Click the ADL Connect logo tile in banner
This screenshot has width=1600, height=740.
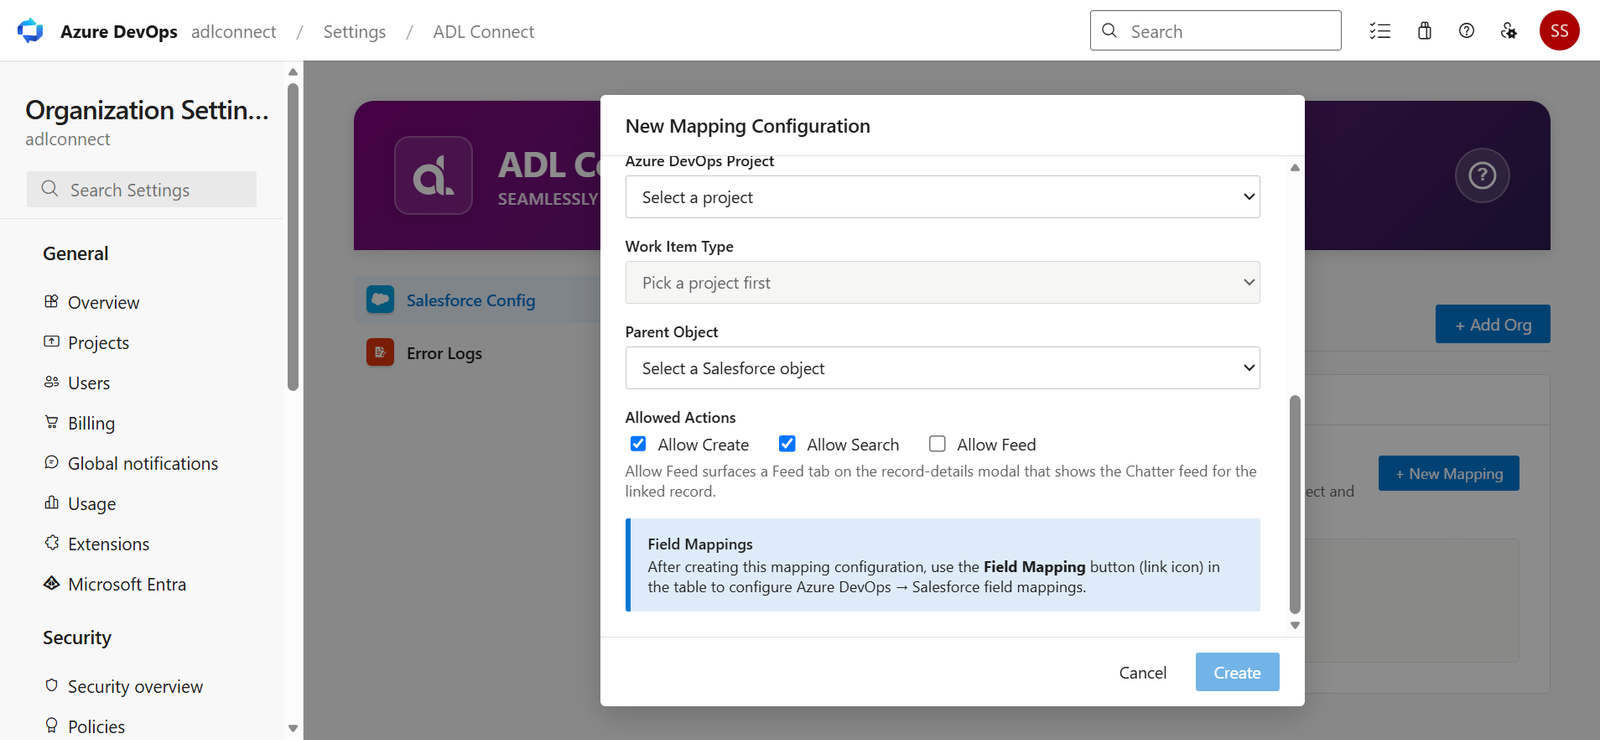(x=433, y=175)
